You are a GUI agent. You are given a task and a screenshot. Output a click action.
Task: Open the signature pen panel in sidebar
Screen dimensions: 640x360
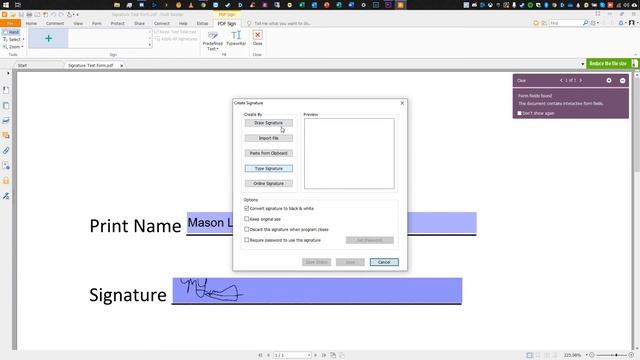(x=6, y=196)
